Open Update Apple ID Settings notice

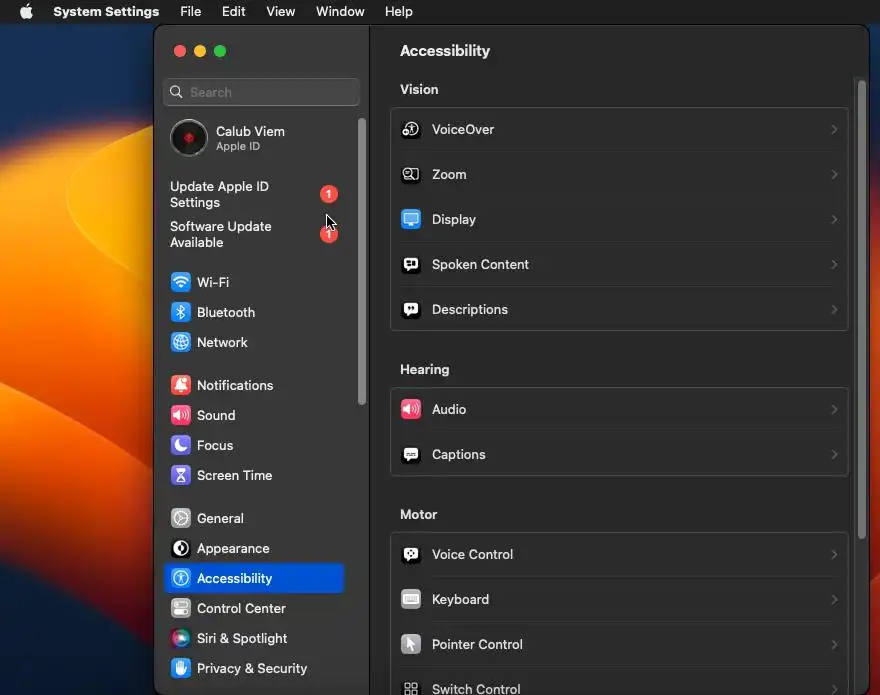click(x=254, y=194)
